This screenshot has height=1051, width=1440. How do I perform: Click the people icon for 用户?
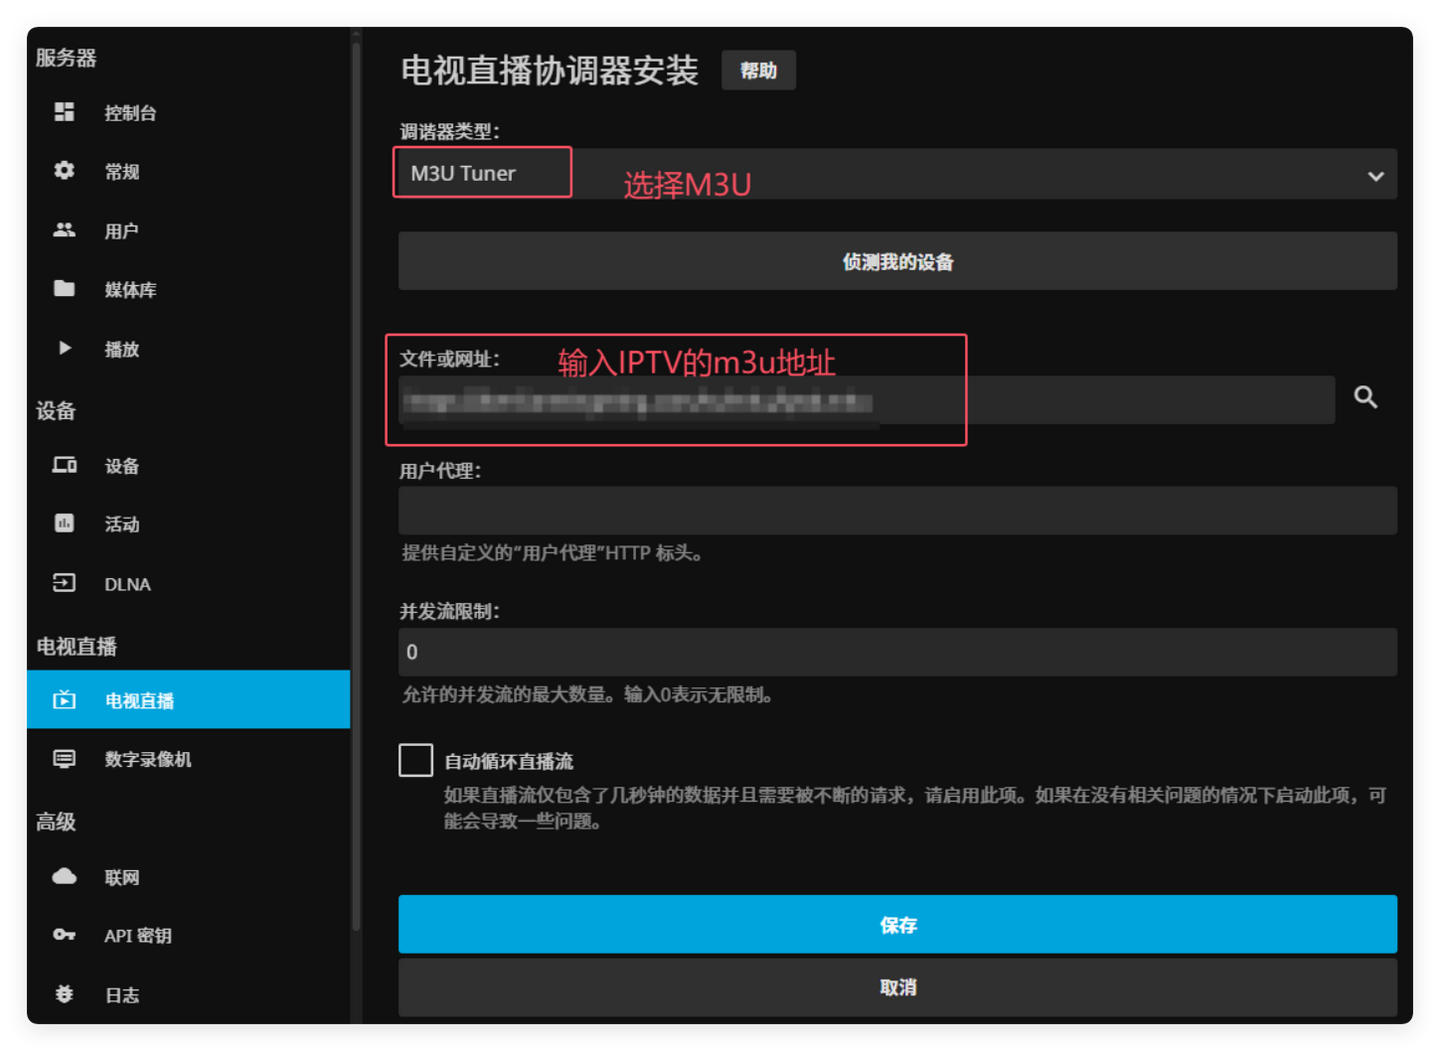(x=64, y=230)
